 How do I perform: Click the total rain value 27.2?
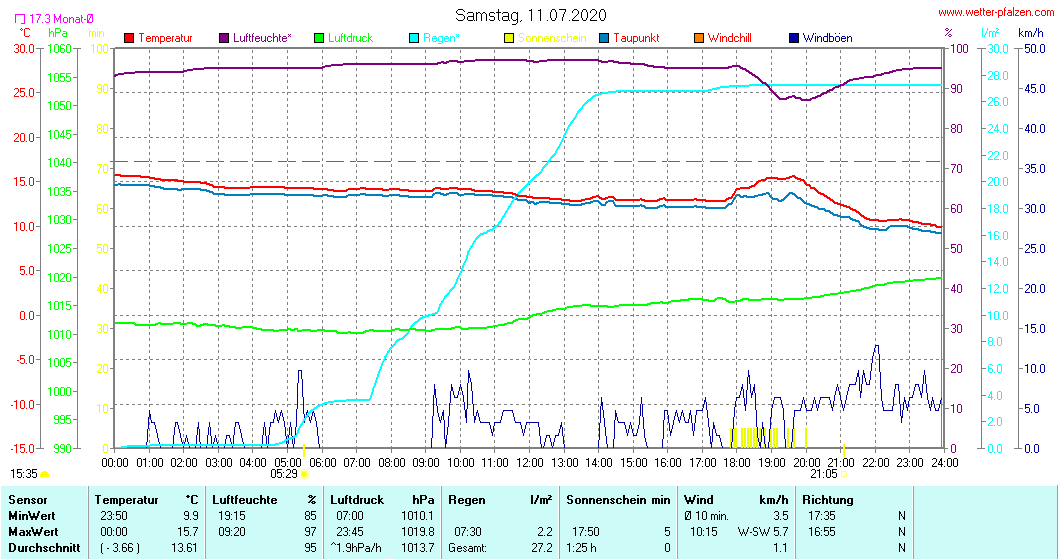(x=542, y=548)
